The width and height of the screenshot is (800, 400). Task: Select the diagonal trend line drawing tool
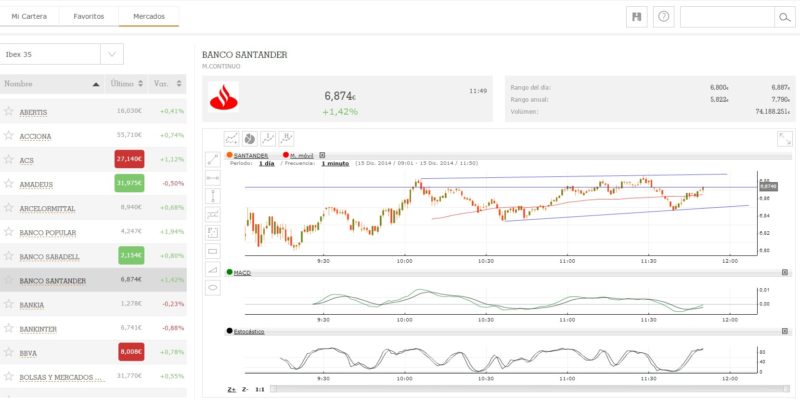tap(213, 160)
